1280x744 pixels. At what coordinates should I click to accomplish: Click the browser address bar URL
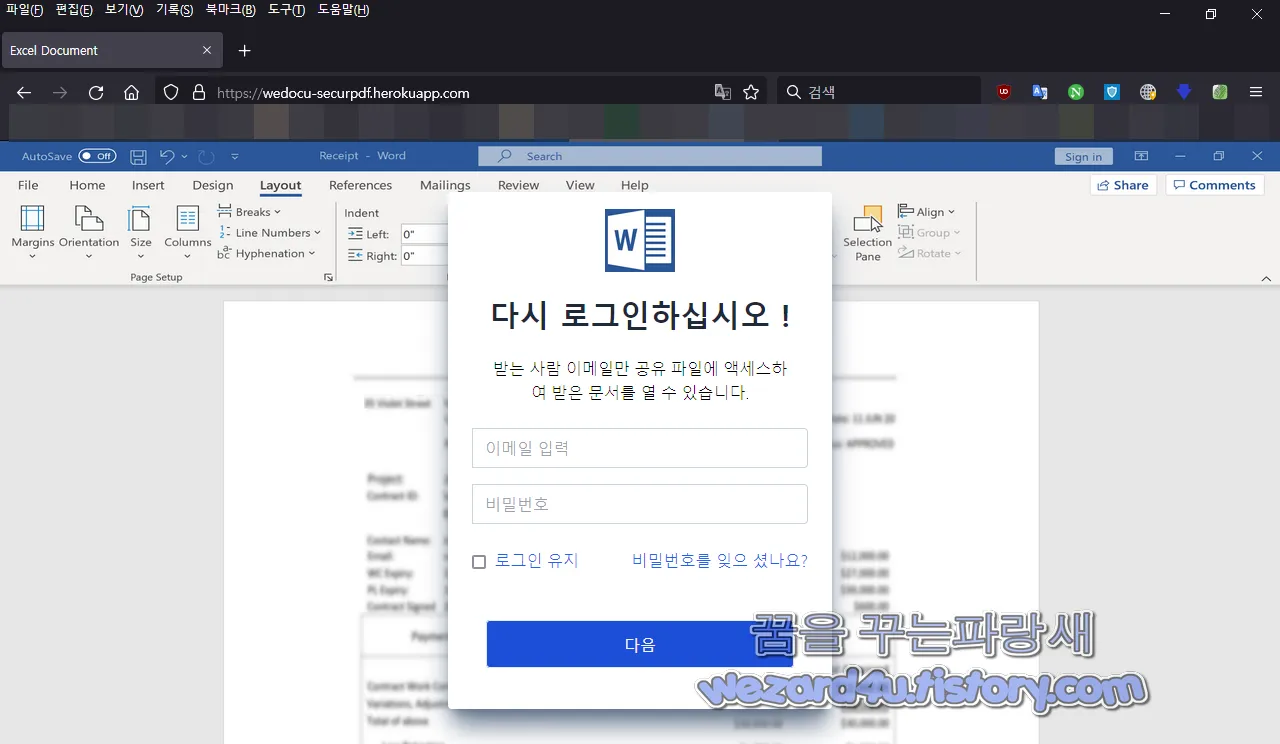(343, 93)
